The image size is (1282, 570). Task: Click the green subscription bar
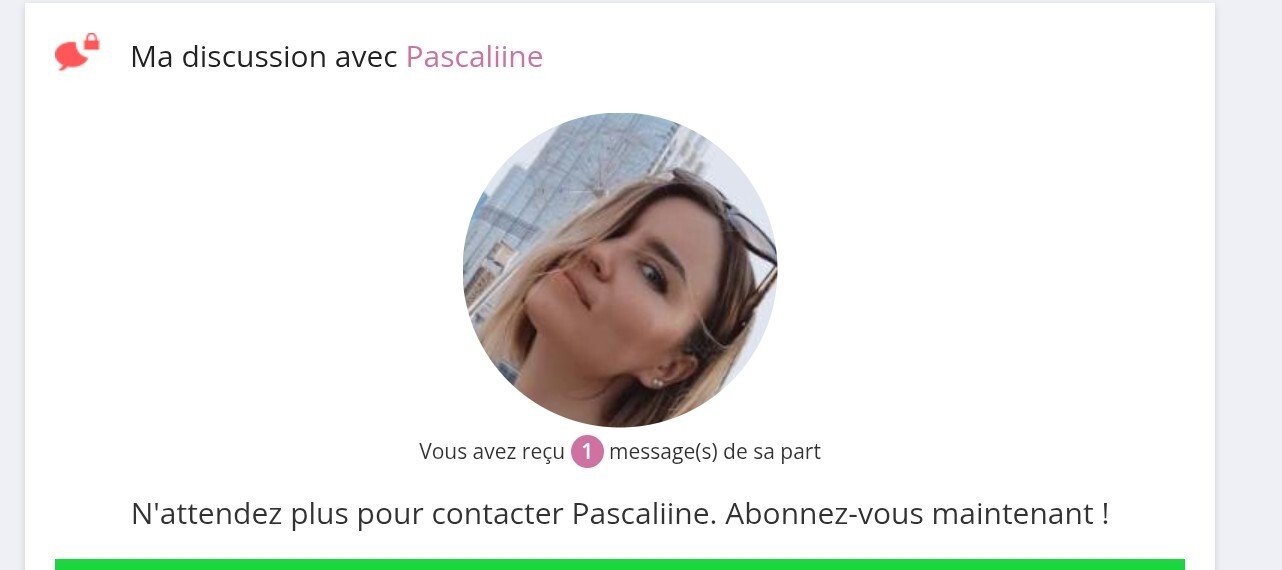(620, 564)
